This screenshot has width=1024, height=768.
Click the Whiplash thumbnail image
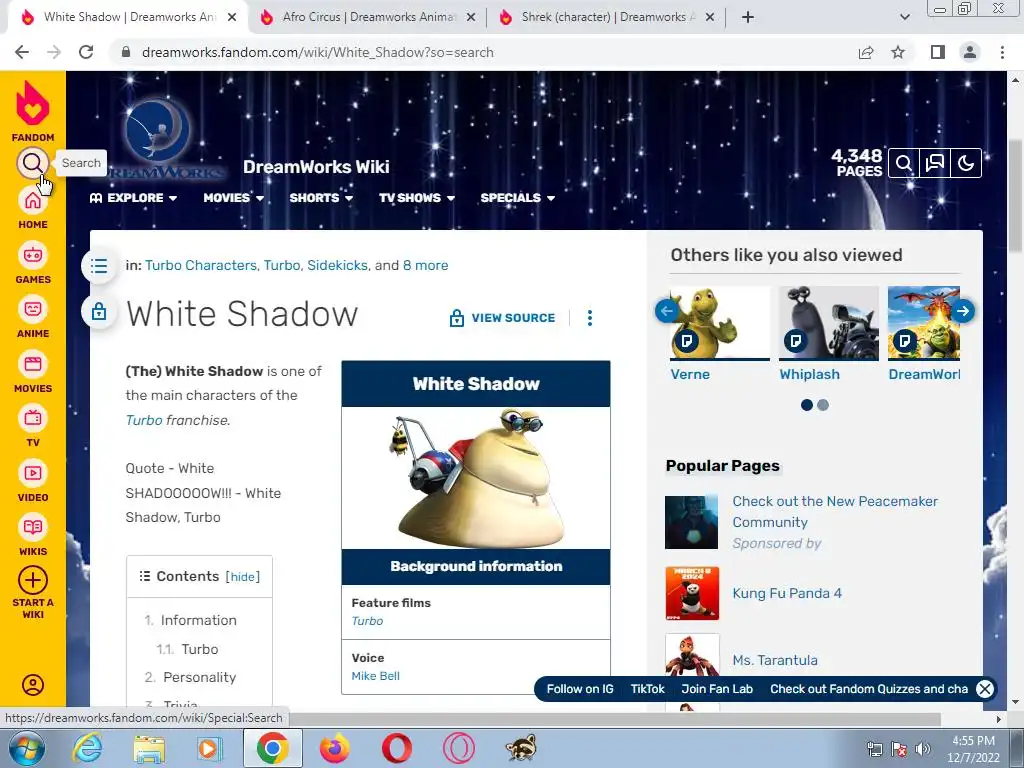pos(829,323)
